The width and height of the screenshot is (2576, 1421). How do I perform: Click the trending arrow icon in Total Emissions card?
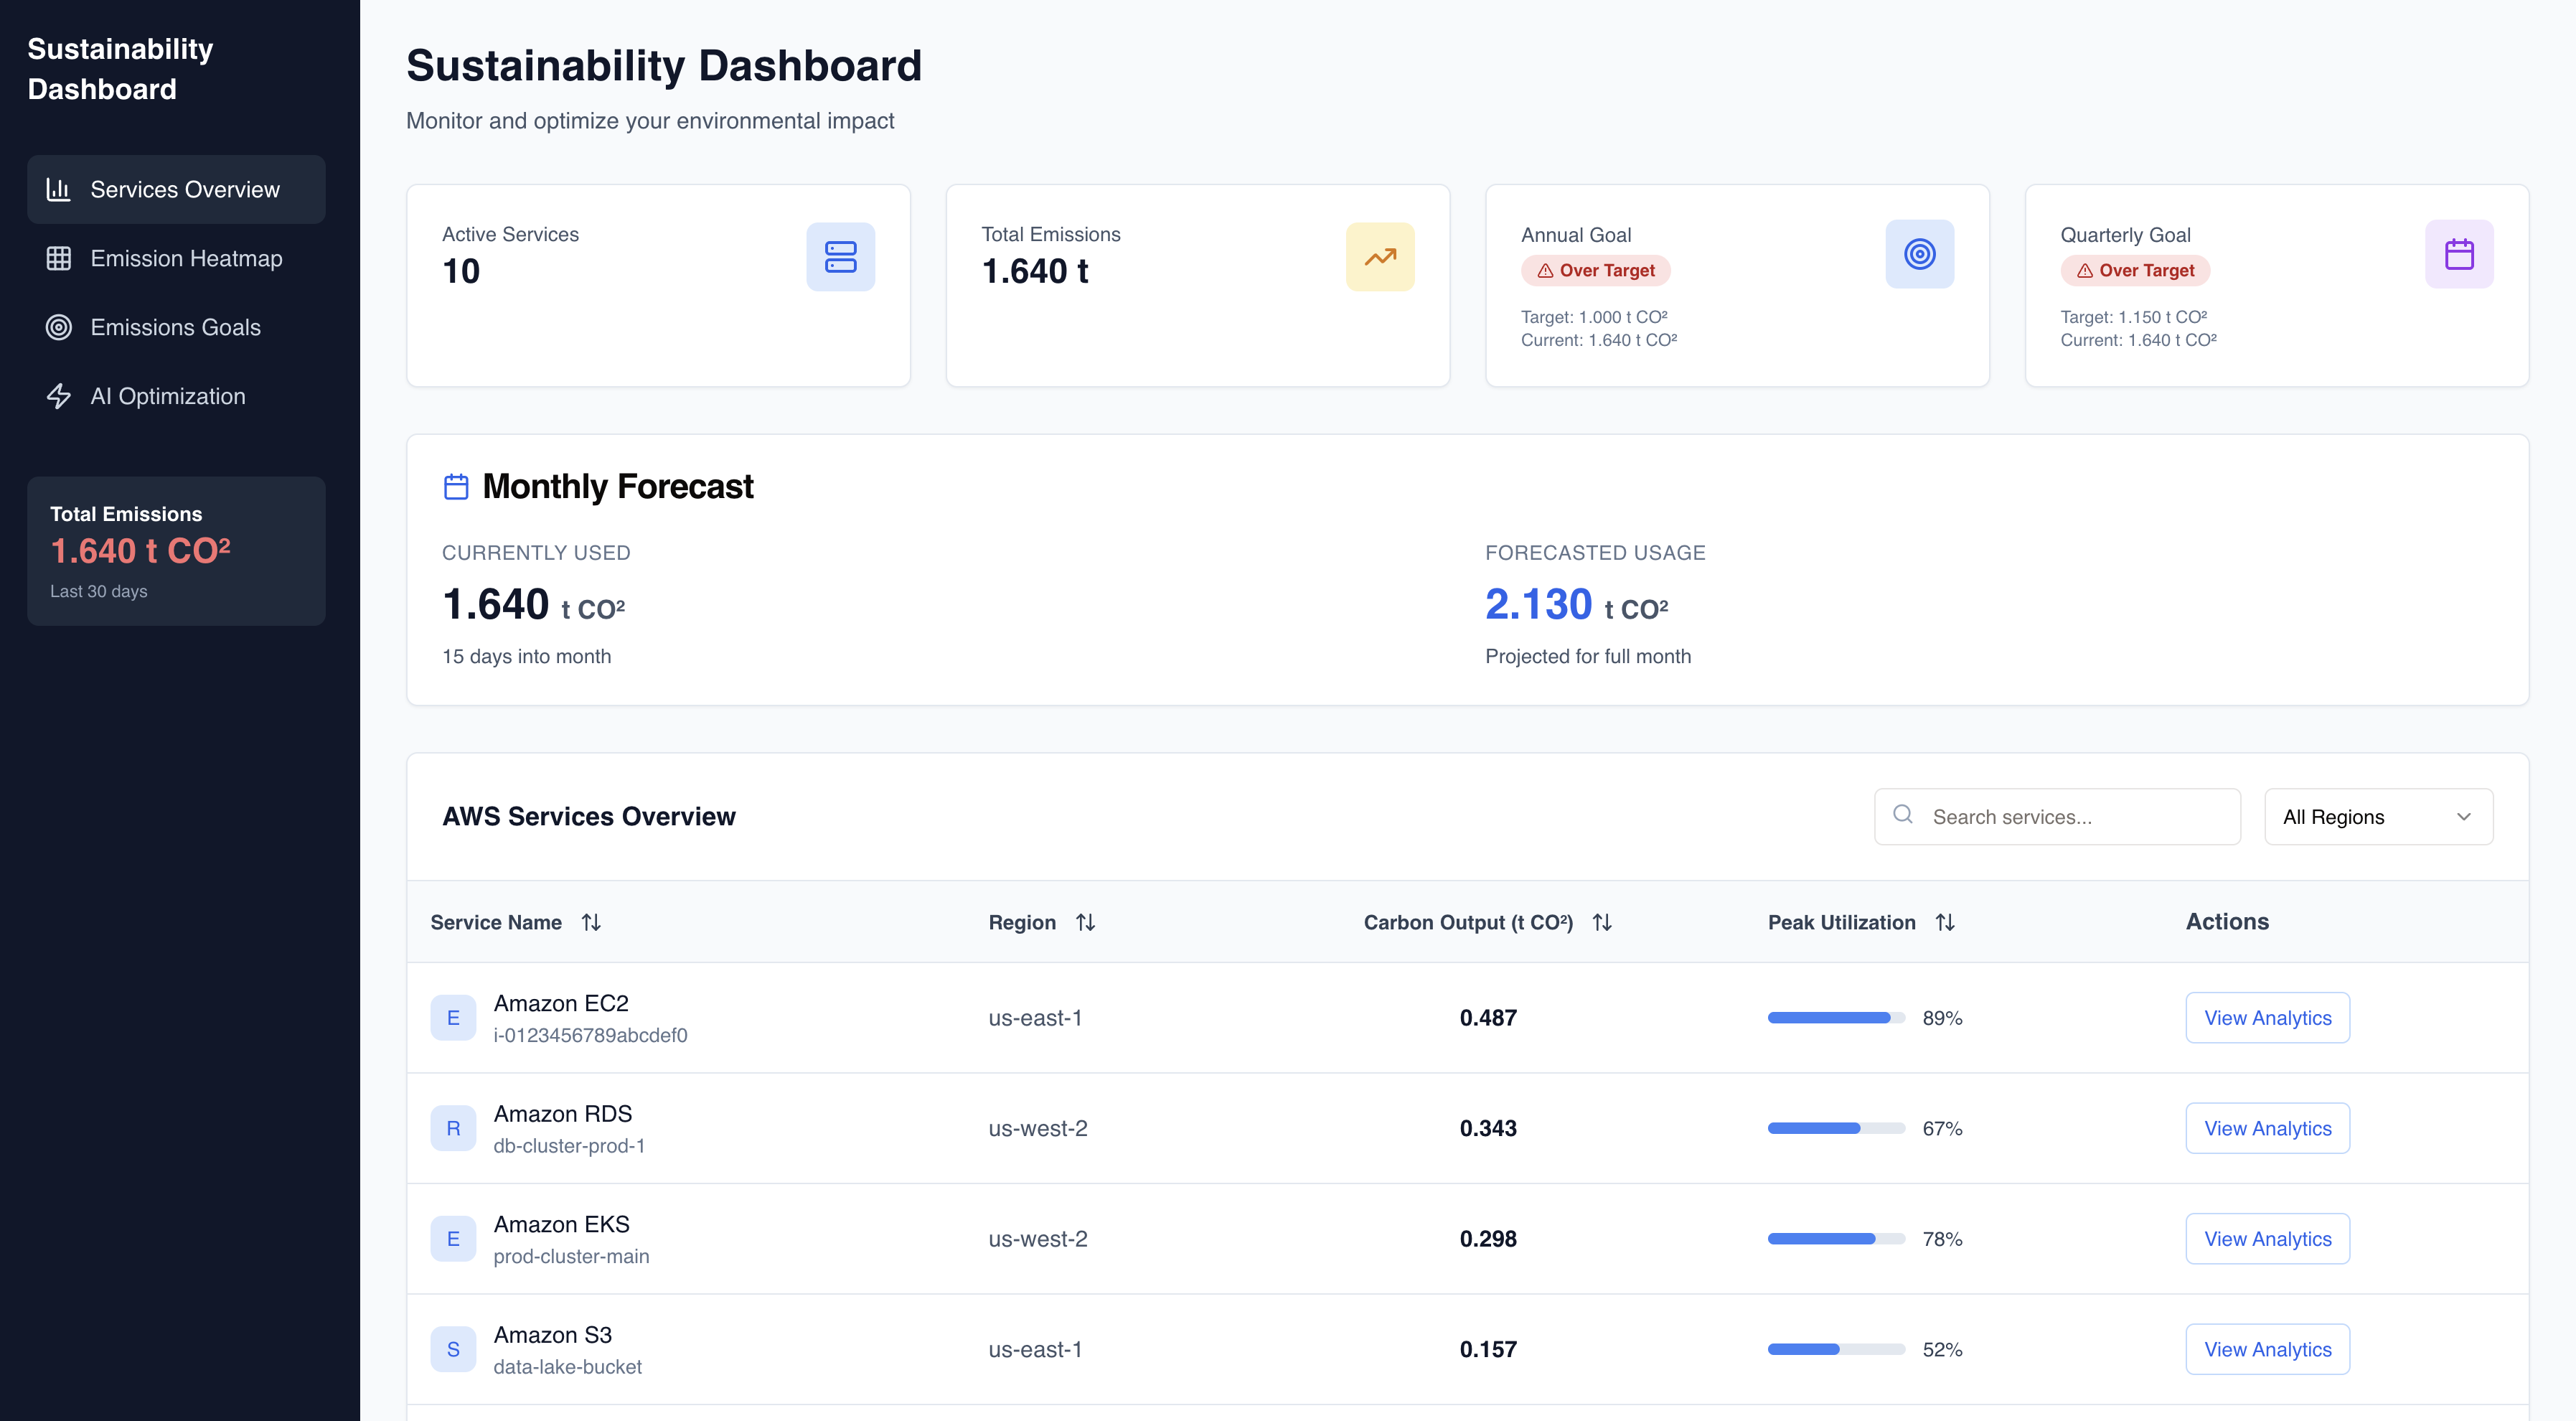1379,257
